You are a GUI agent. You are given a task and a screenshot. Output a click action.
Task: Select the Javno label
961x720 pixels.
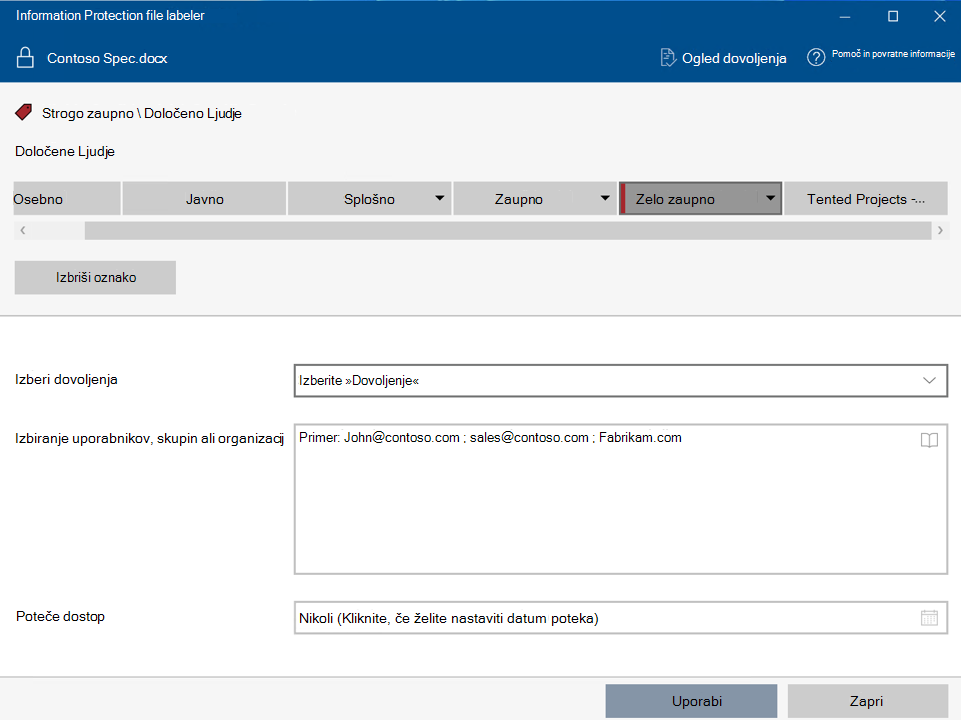point(204,199)
